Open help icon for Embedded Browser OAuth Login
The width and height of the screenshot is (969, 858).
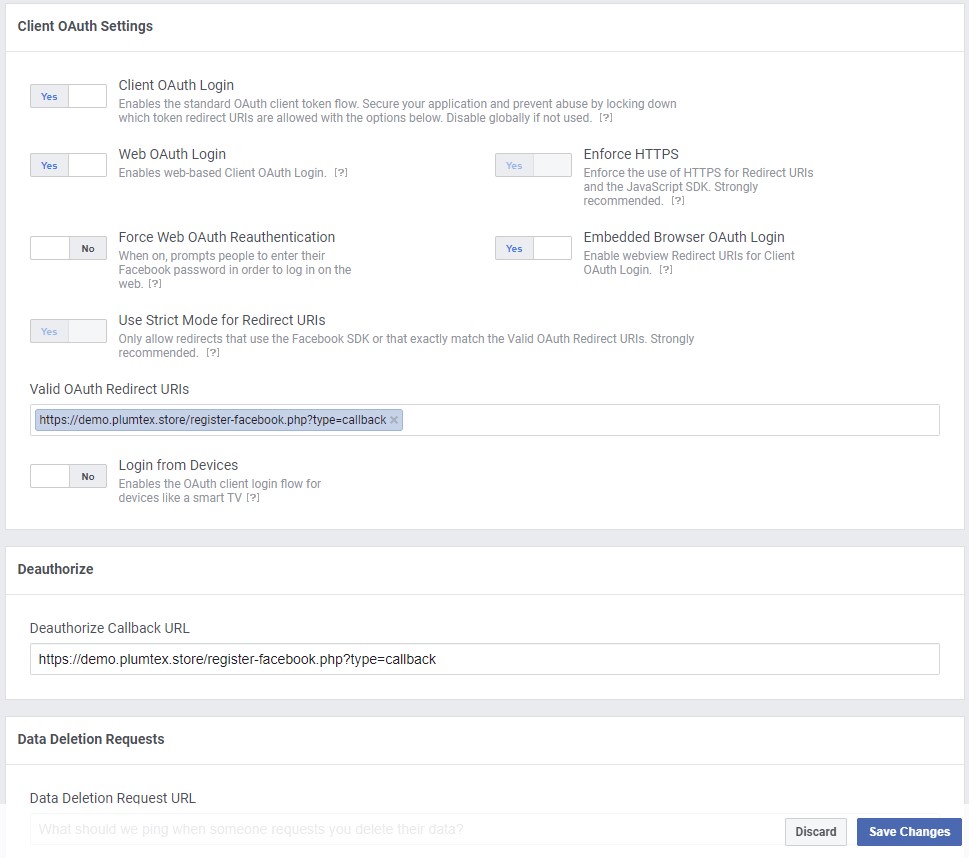pos(666,270)
